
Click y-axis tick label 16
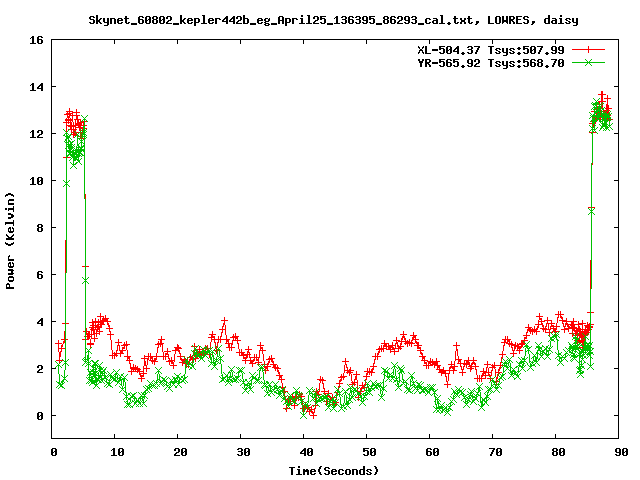point(36,40)
